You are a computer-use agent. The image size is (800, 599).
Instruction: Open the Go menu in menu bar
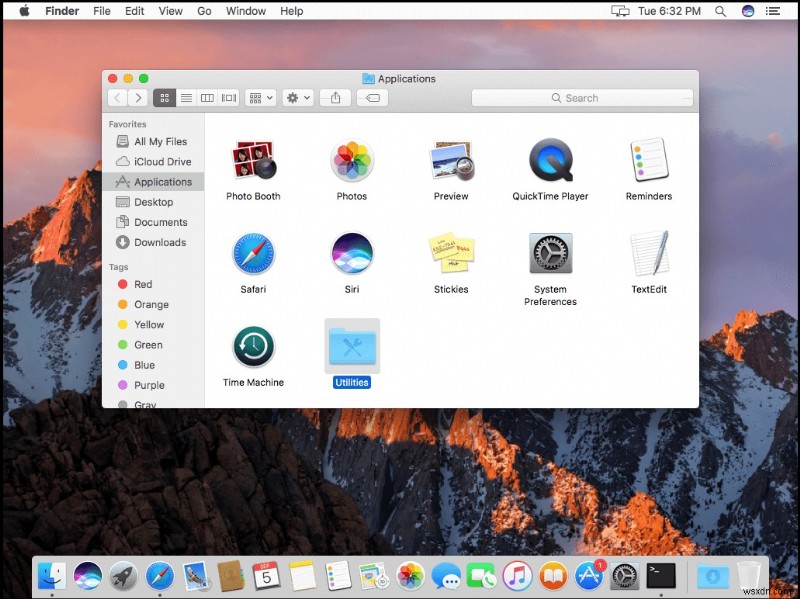point(204,11)
